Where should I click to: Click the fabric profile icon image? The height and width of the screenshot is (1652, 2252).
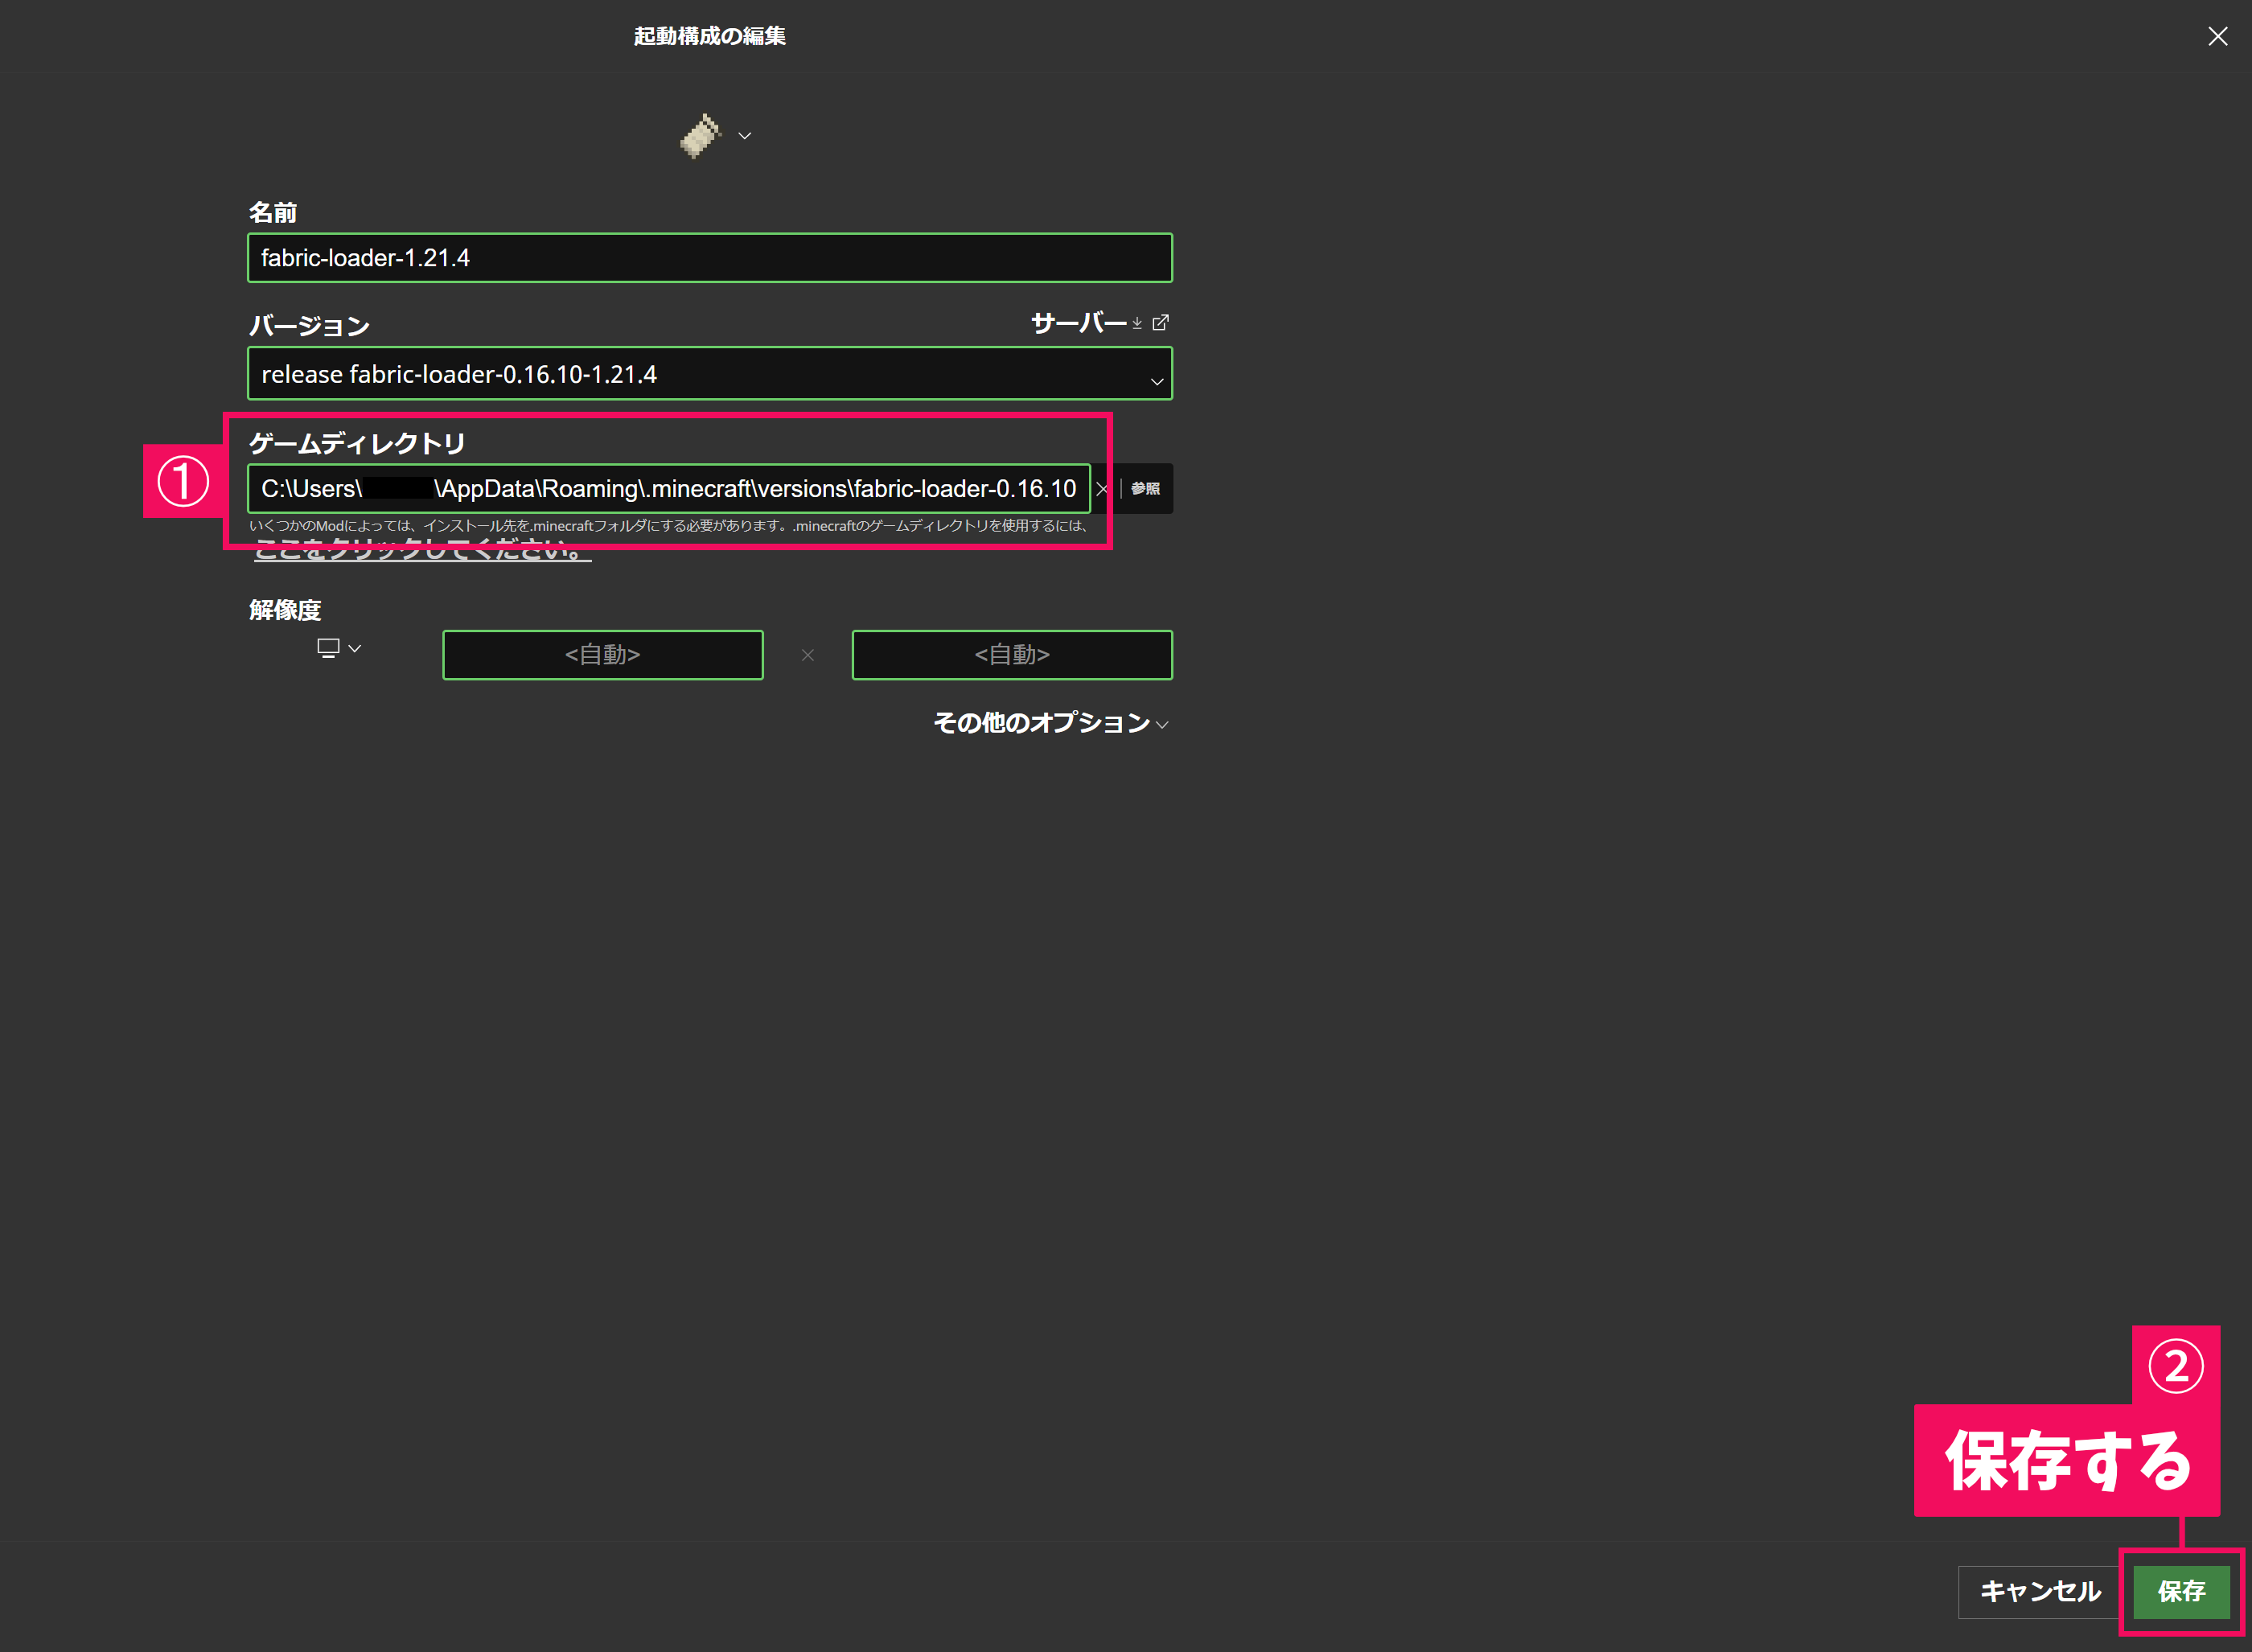tap(700, 136)
